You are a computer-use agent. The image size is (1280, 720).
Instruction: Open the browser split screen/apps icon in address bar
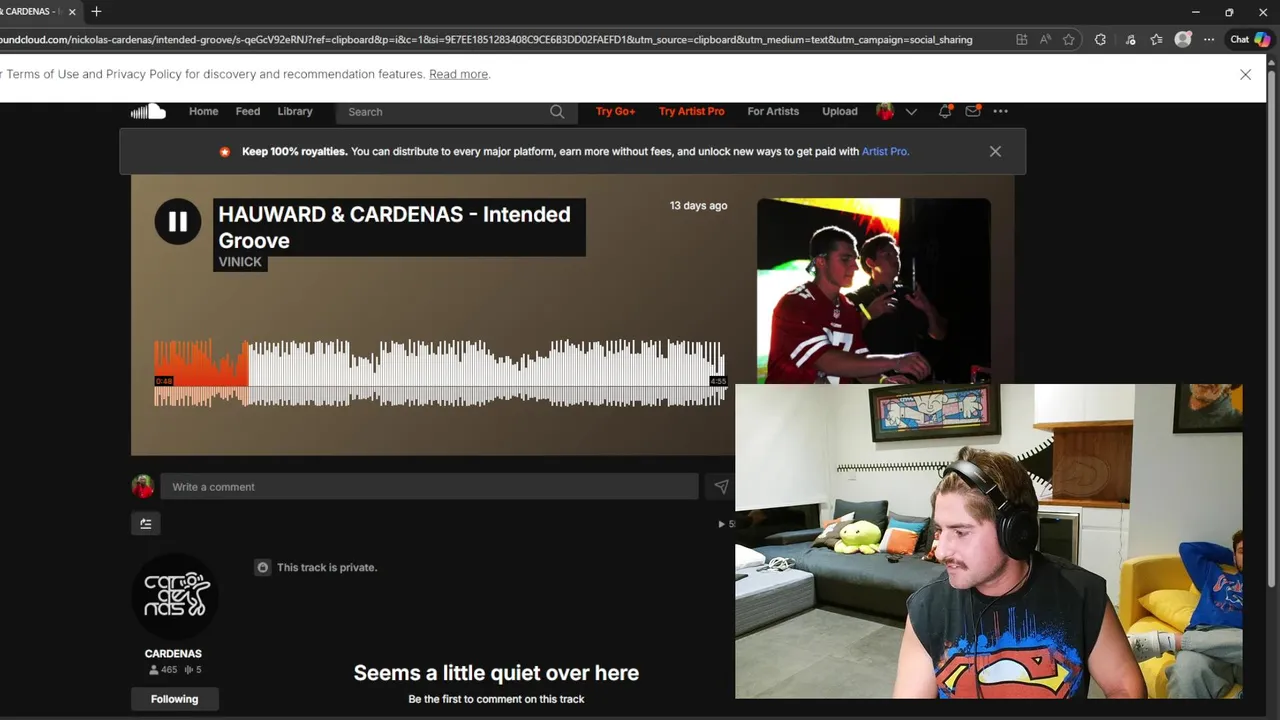coord(1021,40)
